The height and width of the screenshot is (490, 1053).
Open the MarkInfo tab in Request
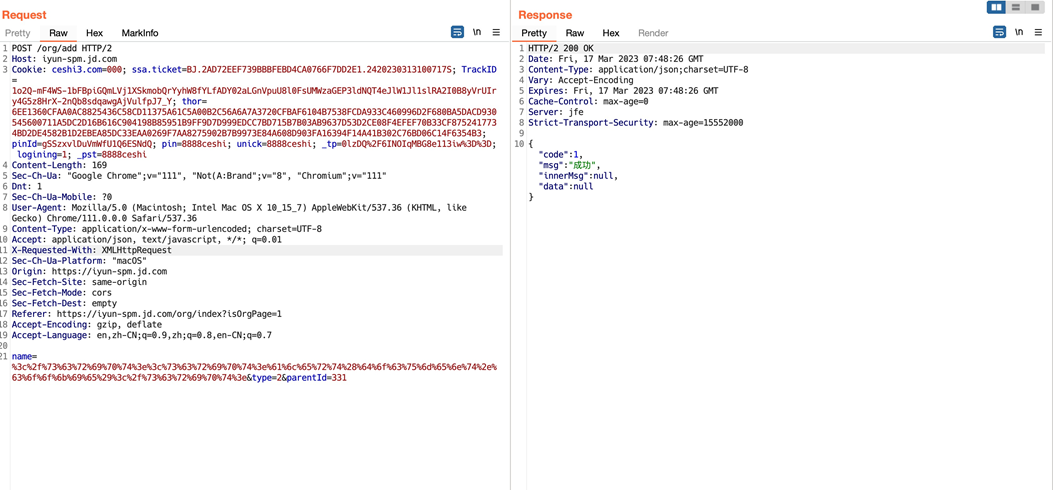click(140, 33)
